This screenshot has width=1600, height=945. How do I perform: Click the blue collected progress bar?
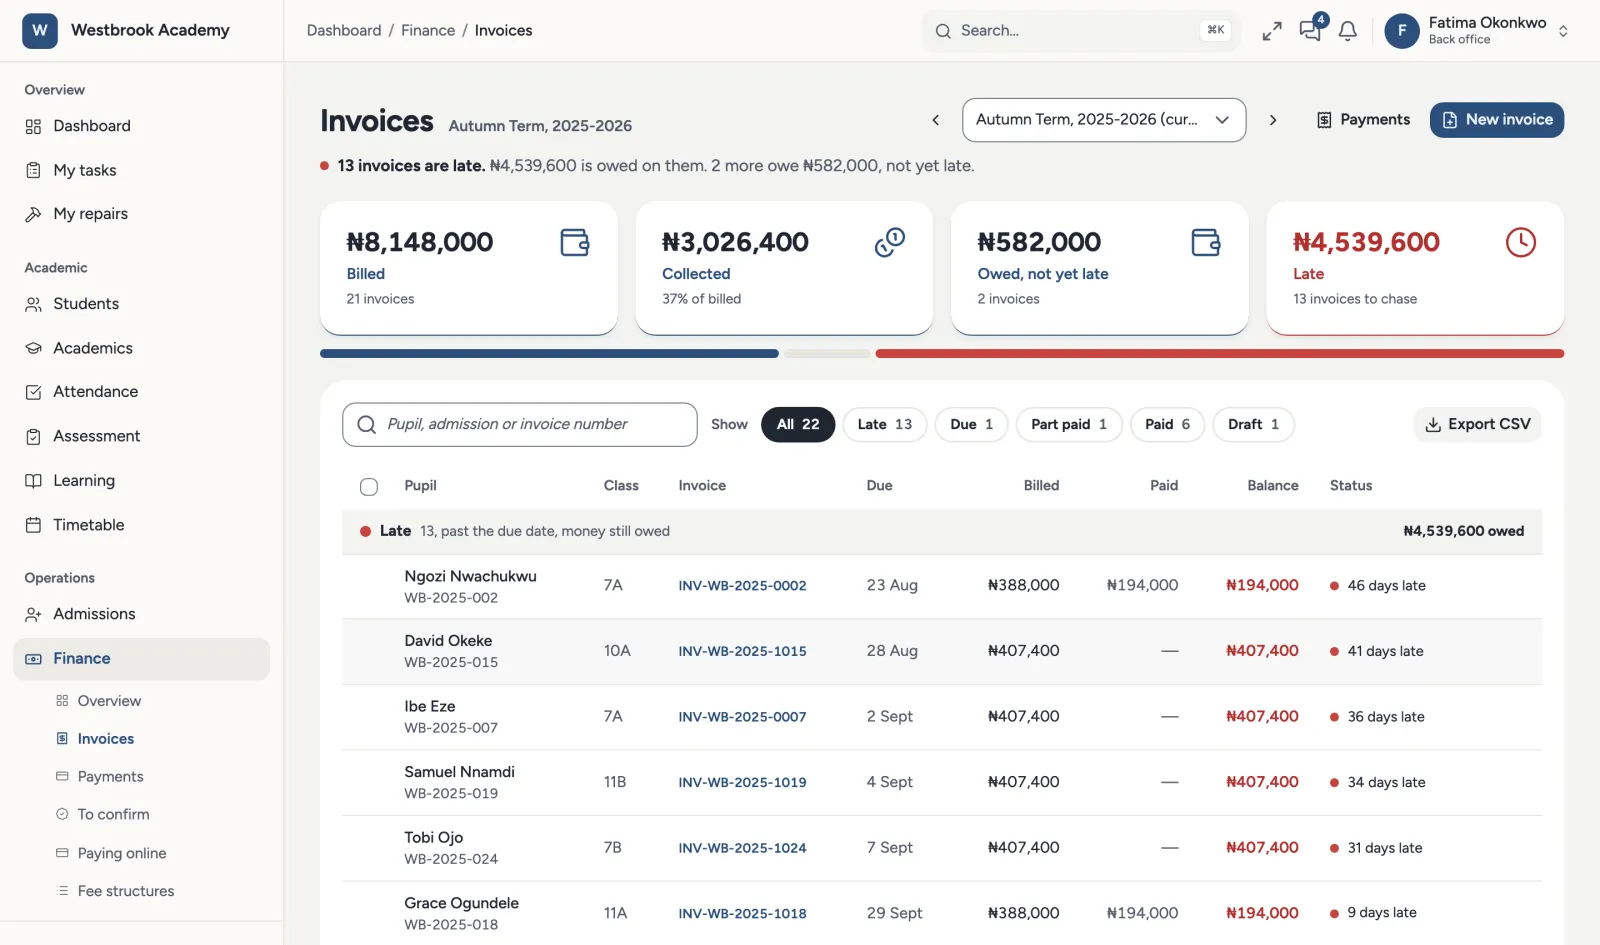549,354
